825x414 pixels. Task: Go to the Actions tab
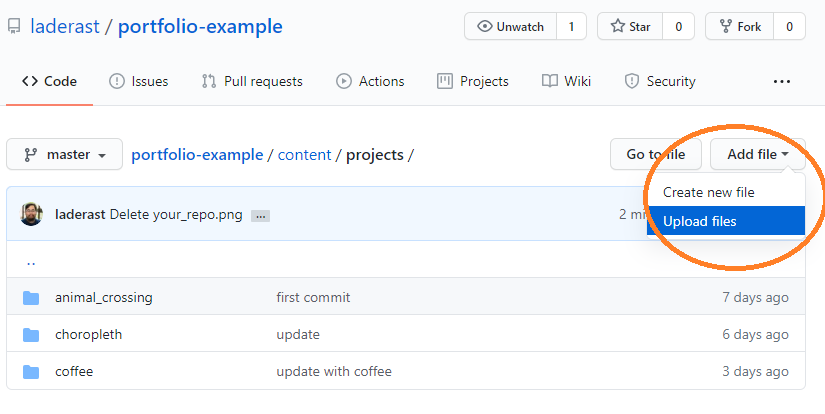[x=370, y=81]
